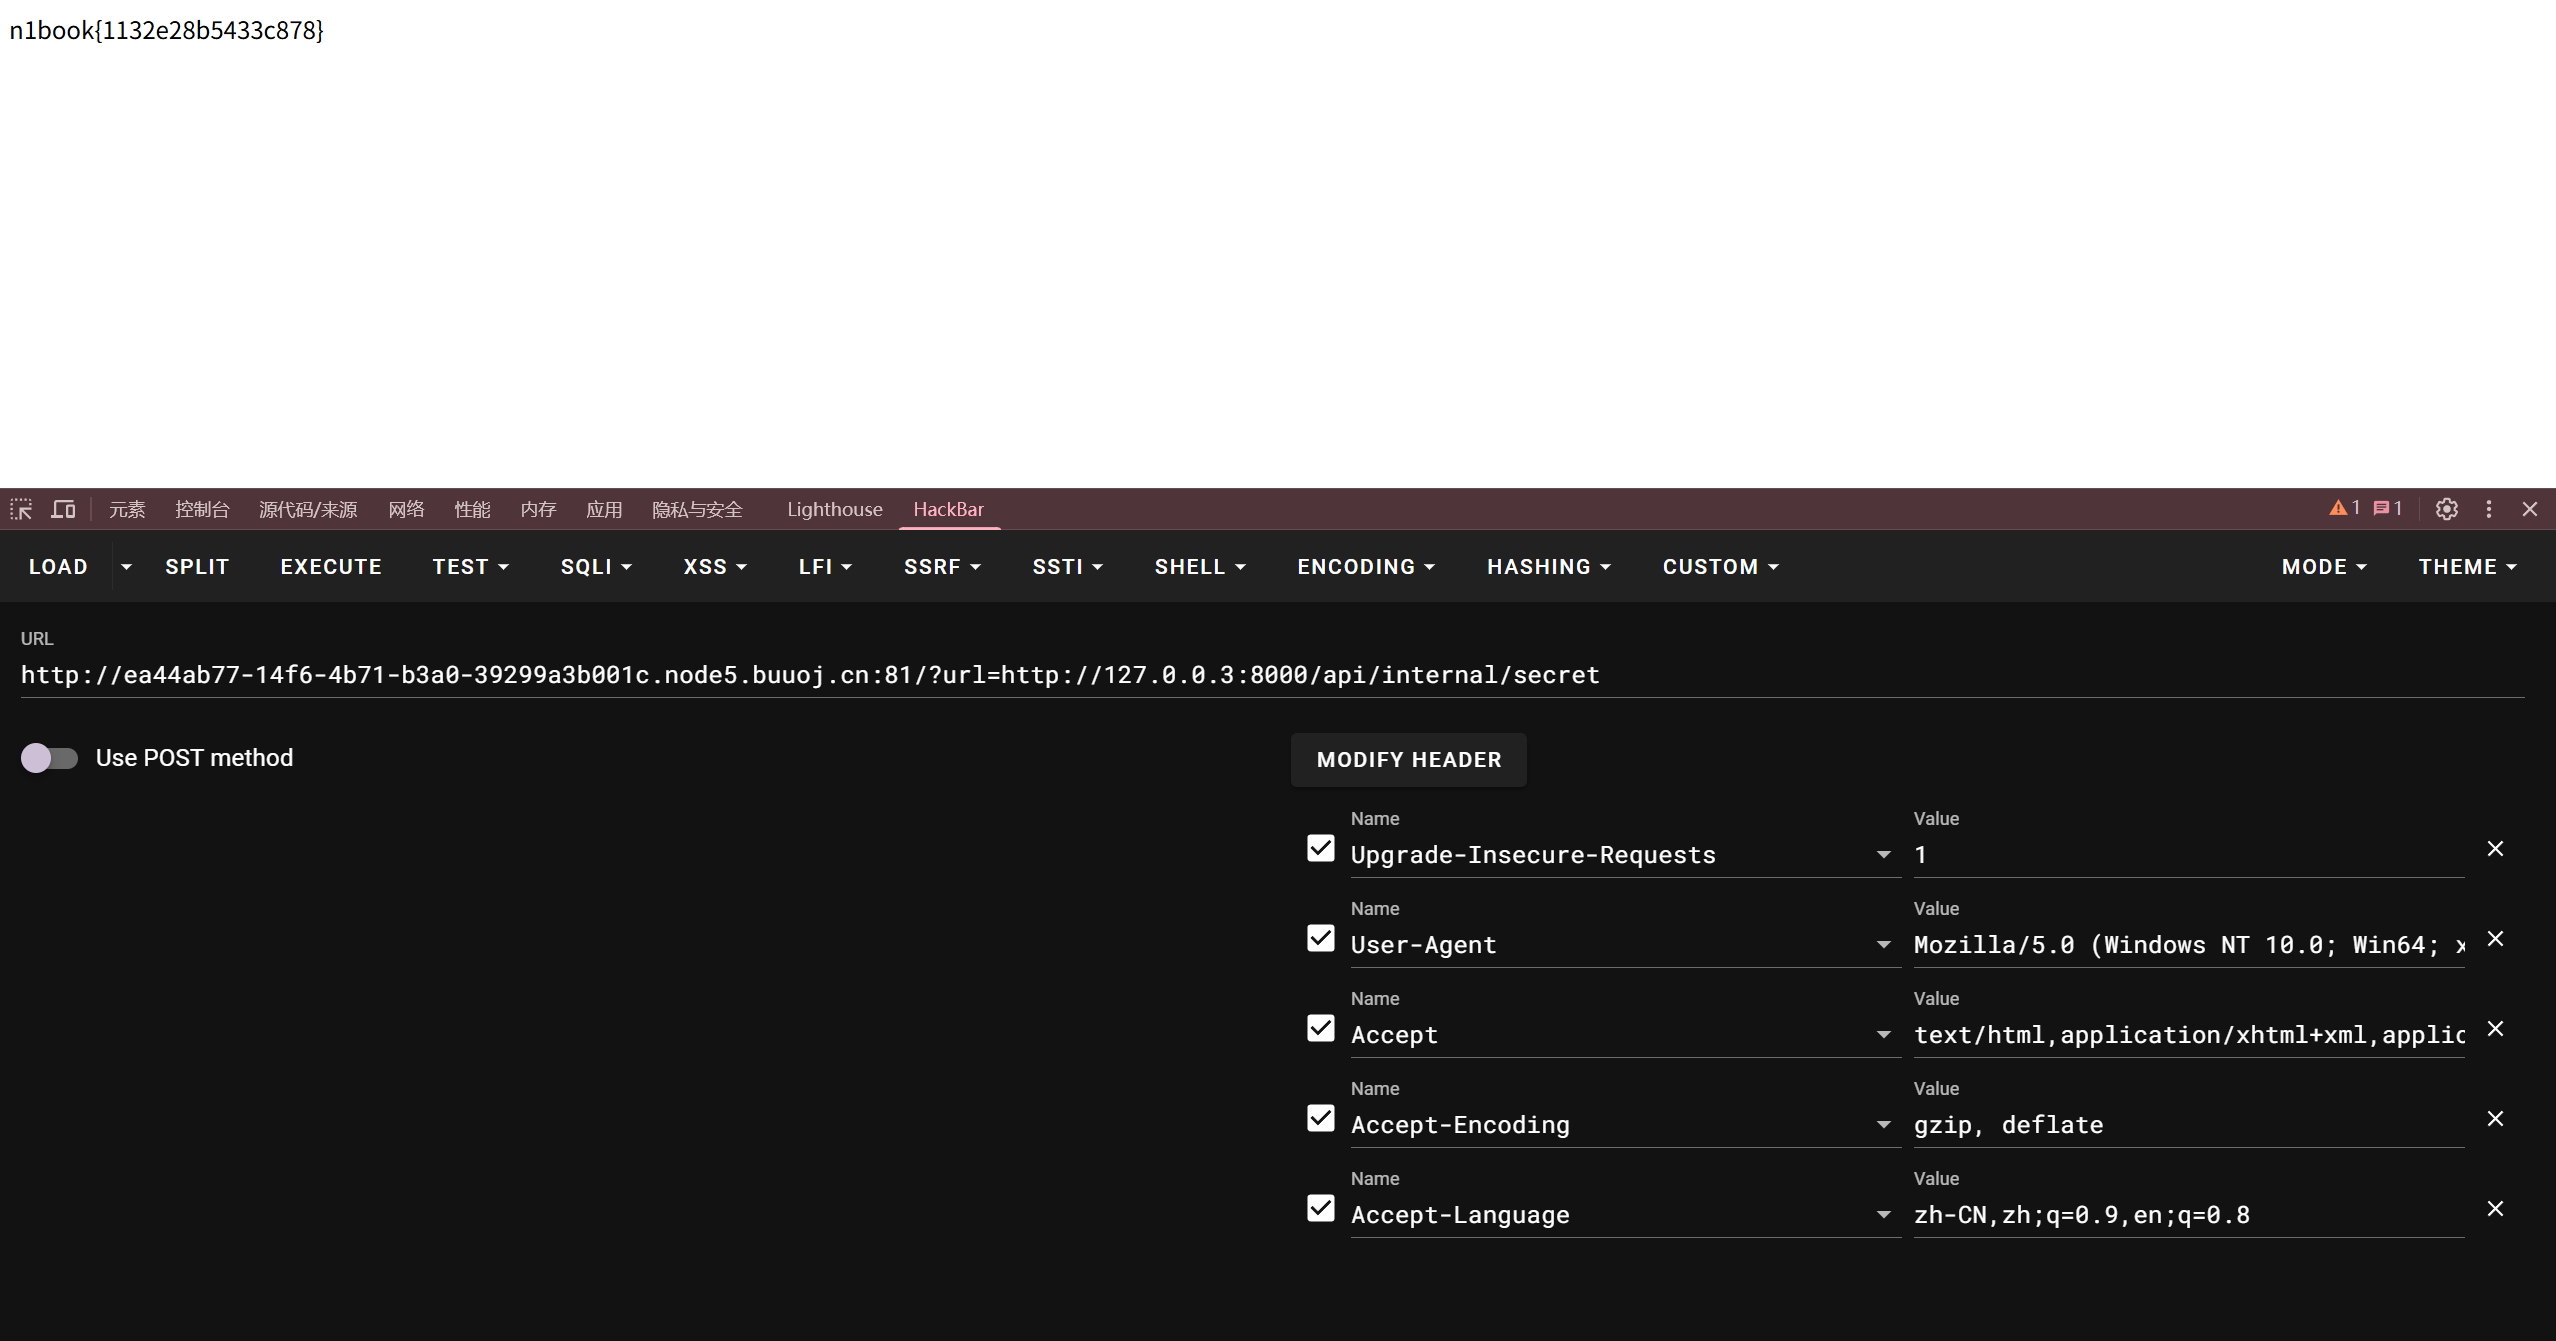Viewport: 2556px width, 1341px height.
Task: Open the User-Agent name dropdown arrow
Action: pyautogui.click(x=1883, y=945)
